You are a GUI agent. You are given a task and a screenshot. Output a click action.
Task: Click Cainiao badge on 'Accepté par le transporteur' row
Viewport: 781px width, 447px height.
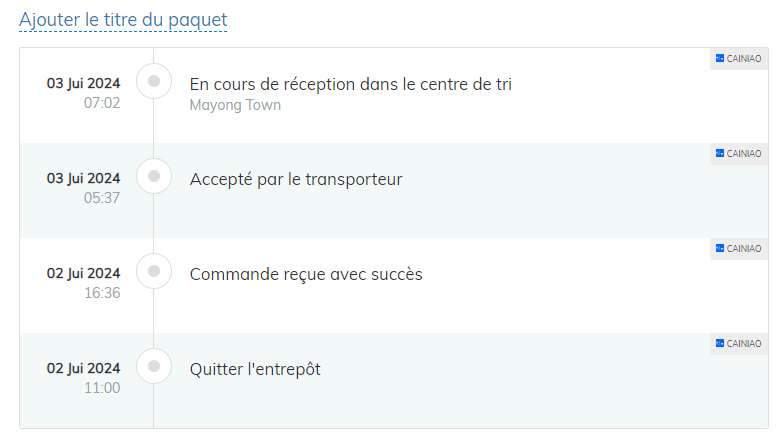(739, 154)
